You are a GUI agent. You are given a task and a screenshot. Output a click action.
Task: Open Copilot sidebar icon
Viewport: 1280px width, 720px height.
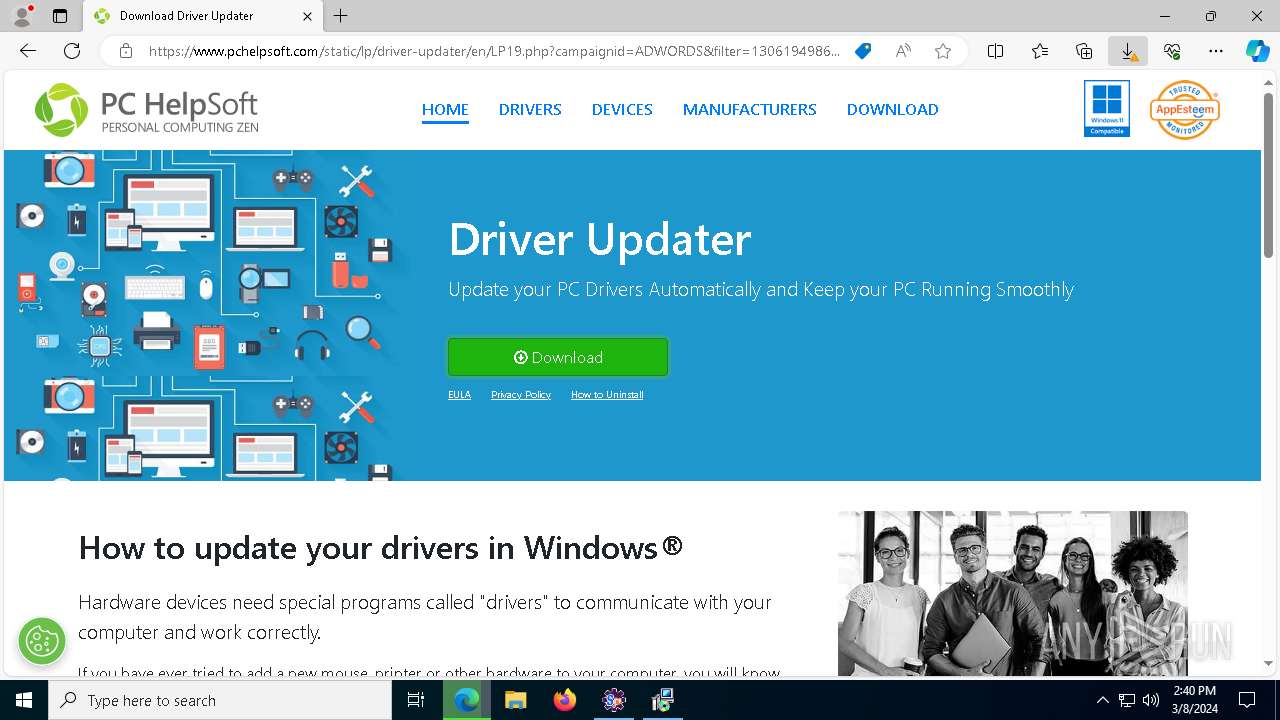(1258, 51)
